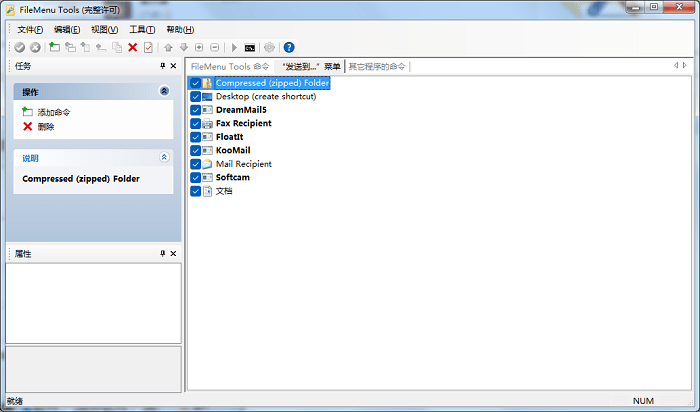
Task: Click the gear settings toolbar icon
Action: pos(269,47)
